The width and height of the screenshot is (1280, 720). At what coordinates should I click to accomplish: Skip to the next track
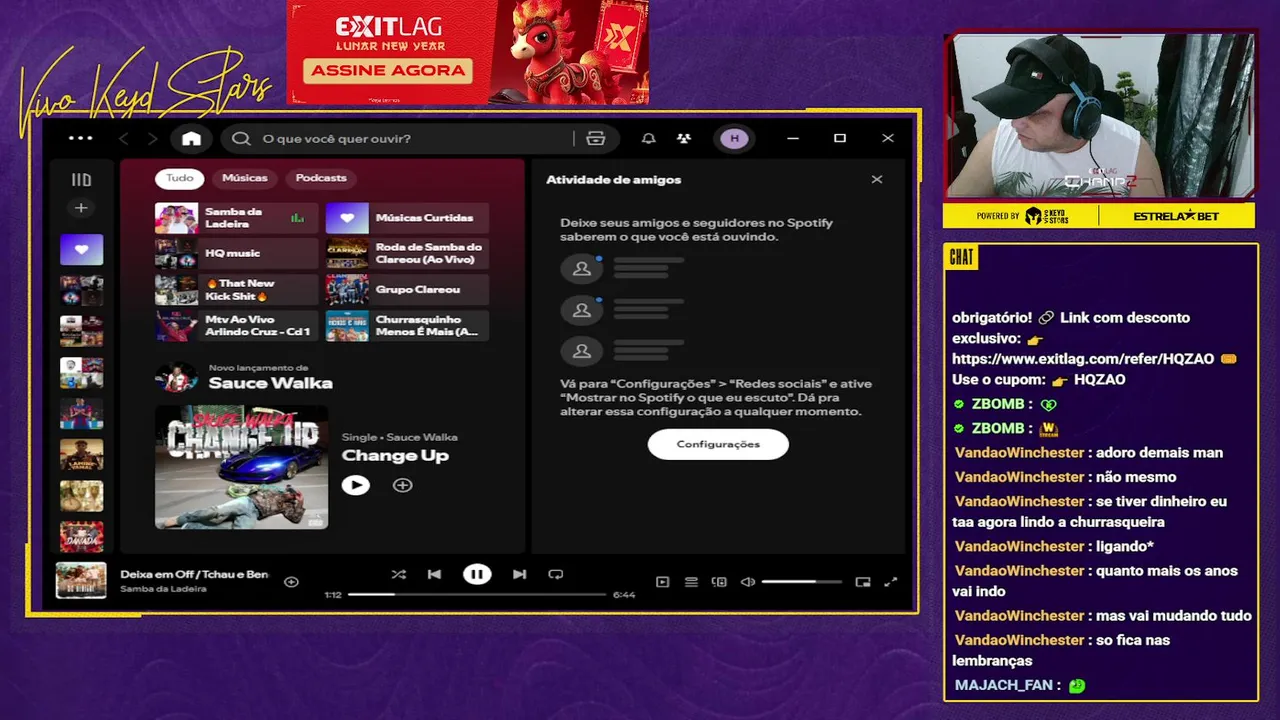click(519, 574)
